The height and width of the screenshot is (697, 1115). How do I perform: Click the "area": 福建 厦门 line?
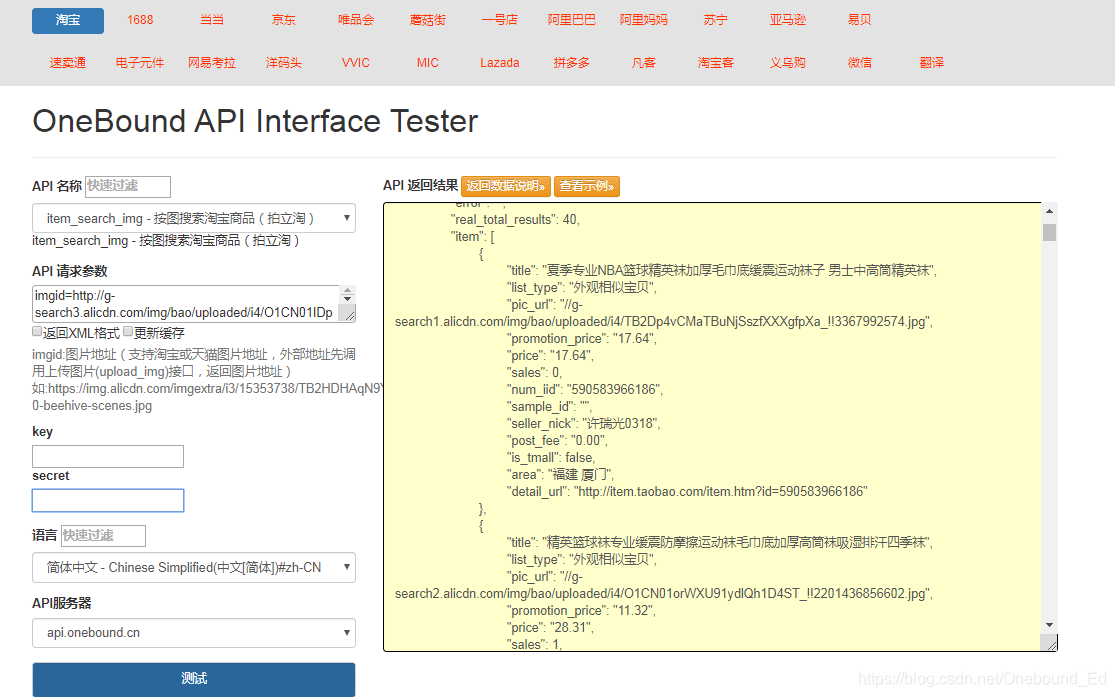[560, 475]
